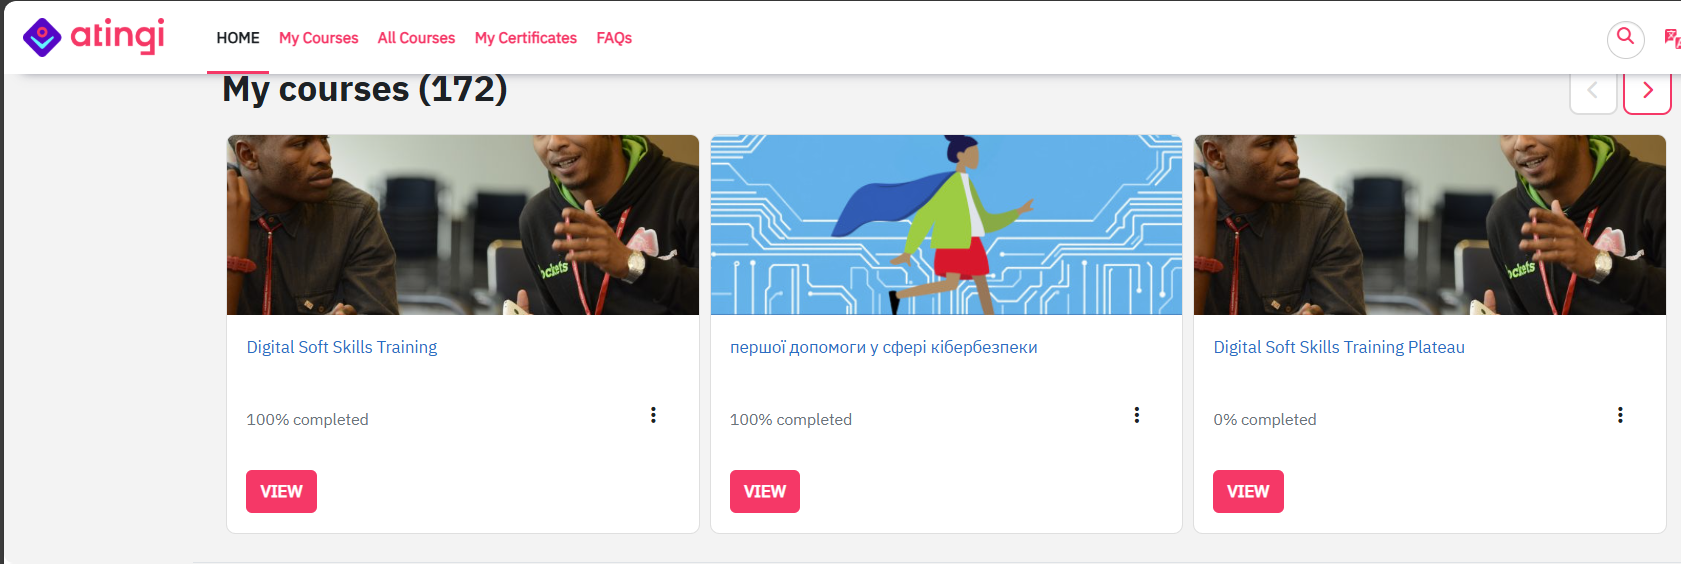Viewport: 1681px width, 564px height.
Task: Click the previous courses left arrow
Action: point(1593,91)
